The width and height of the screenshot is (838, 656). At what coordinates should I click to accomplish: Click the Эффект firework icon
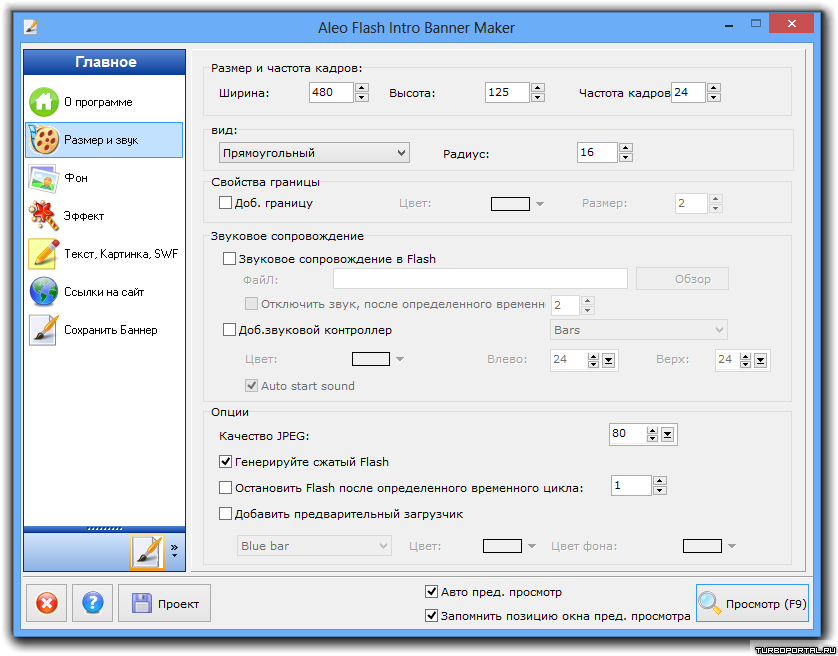(43, 215)
